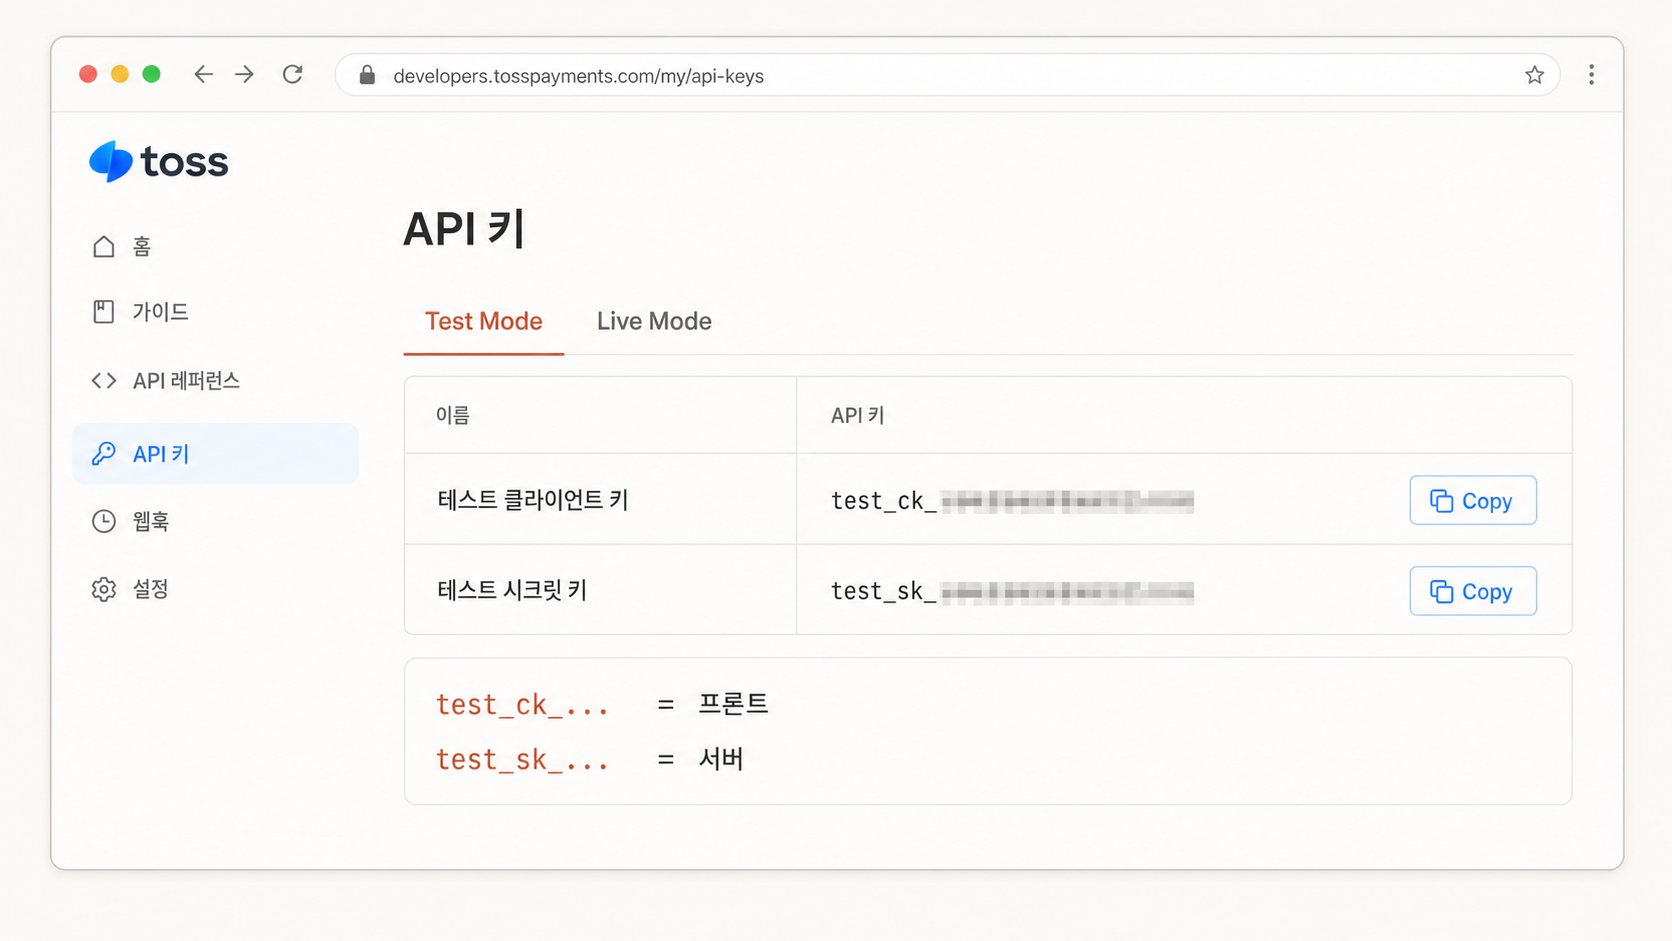Click the key icon in sidebar

coord(104,453)
